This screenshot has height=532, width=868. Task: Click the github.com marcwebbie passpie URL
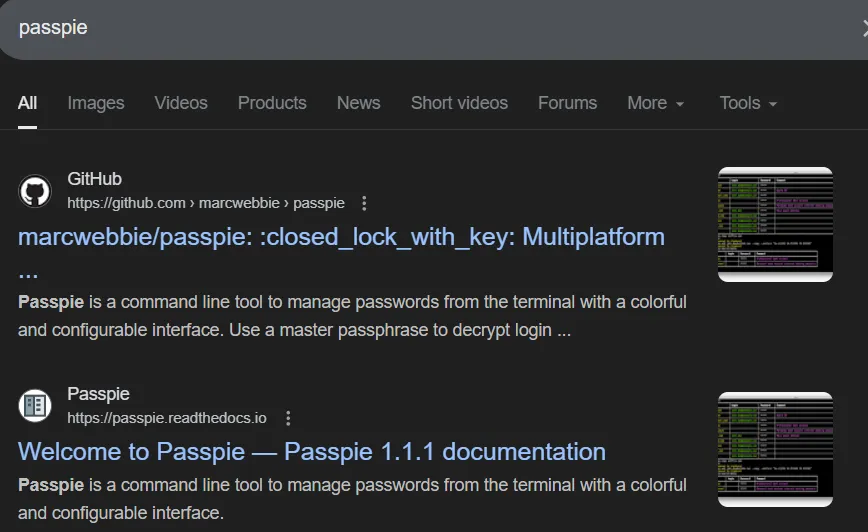205,203
